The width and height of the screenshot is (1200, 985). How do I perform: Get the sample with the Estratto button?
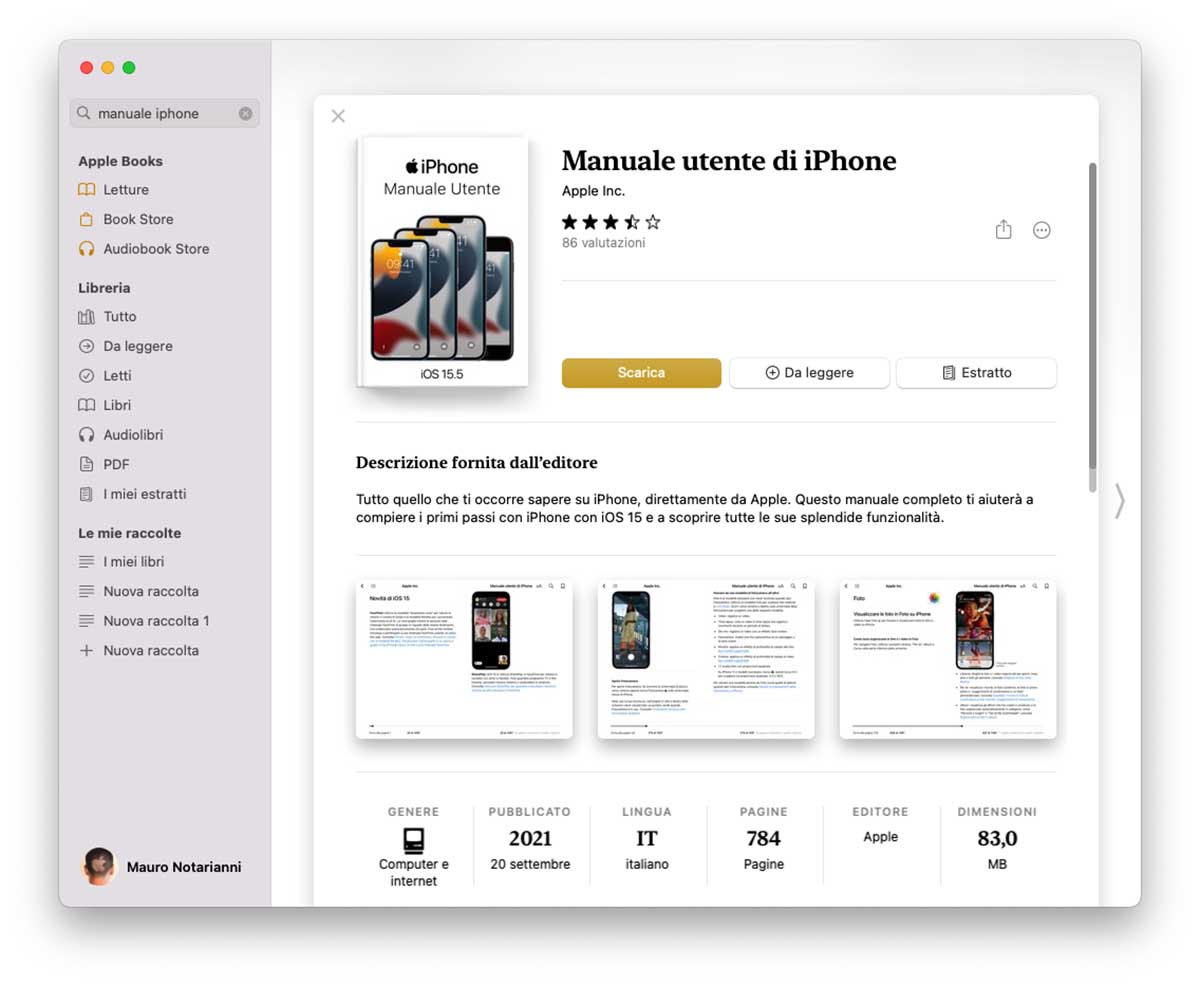tap(976, 372)
